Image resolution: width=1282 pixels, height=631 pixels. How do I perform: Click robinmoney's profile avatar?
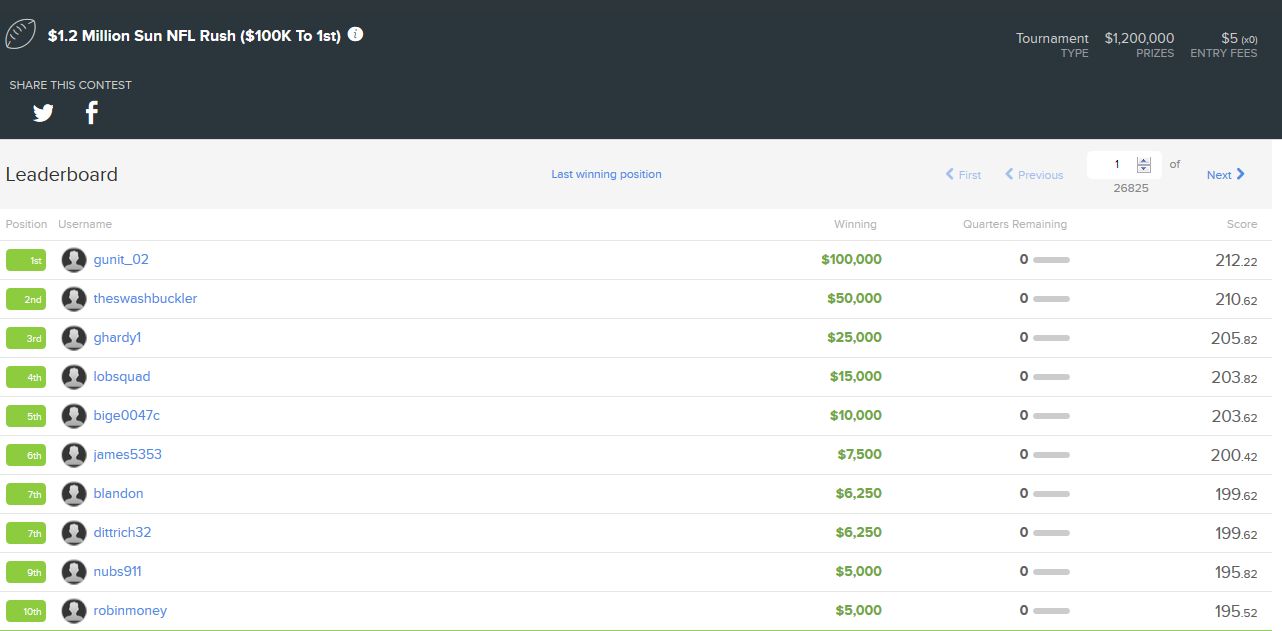tap(74, 611)
